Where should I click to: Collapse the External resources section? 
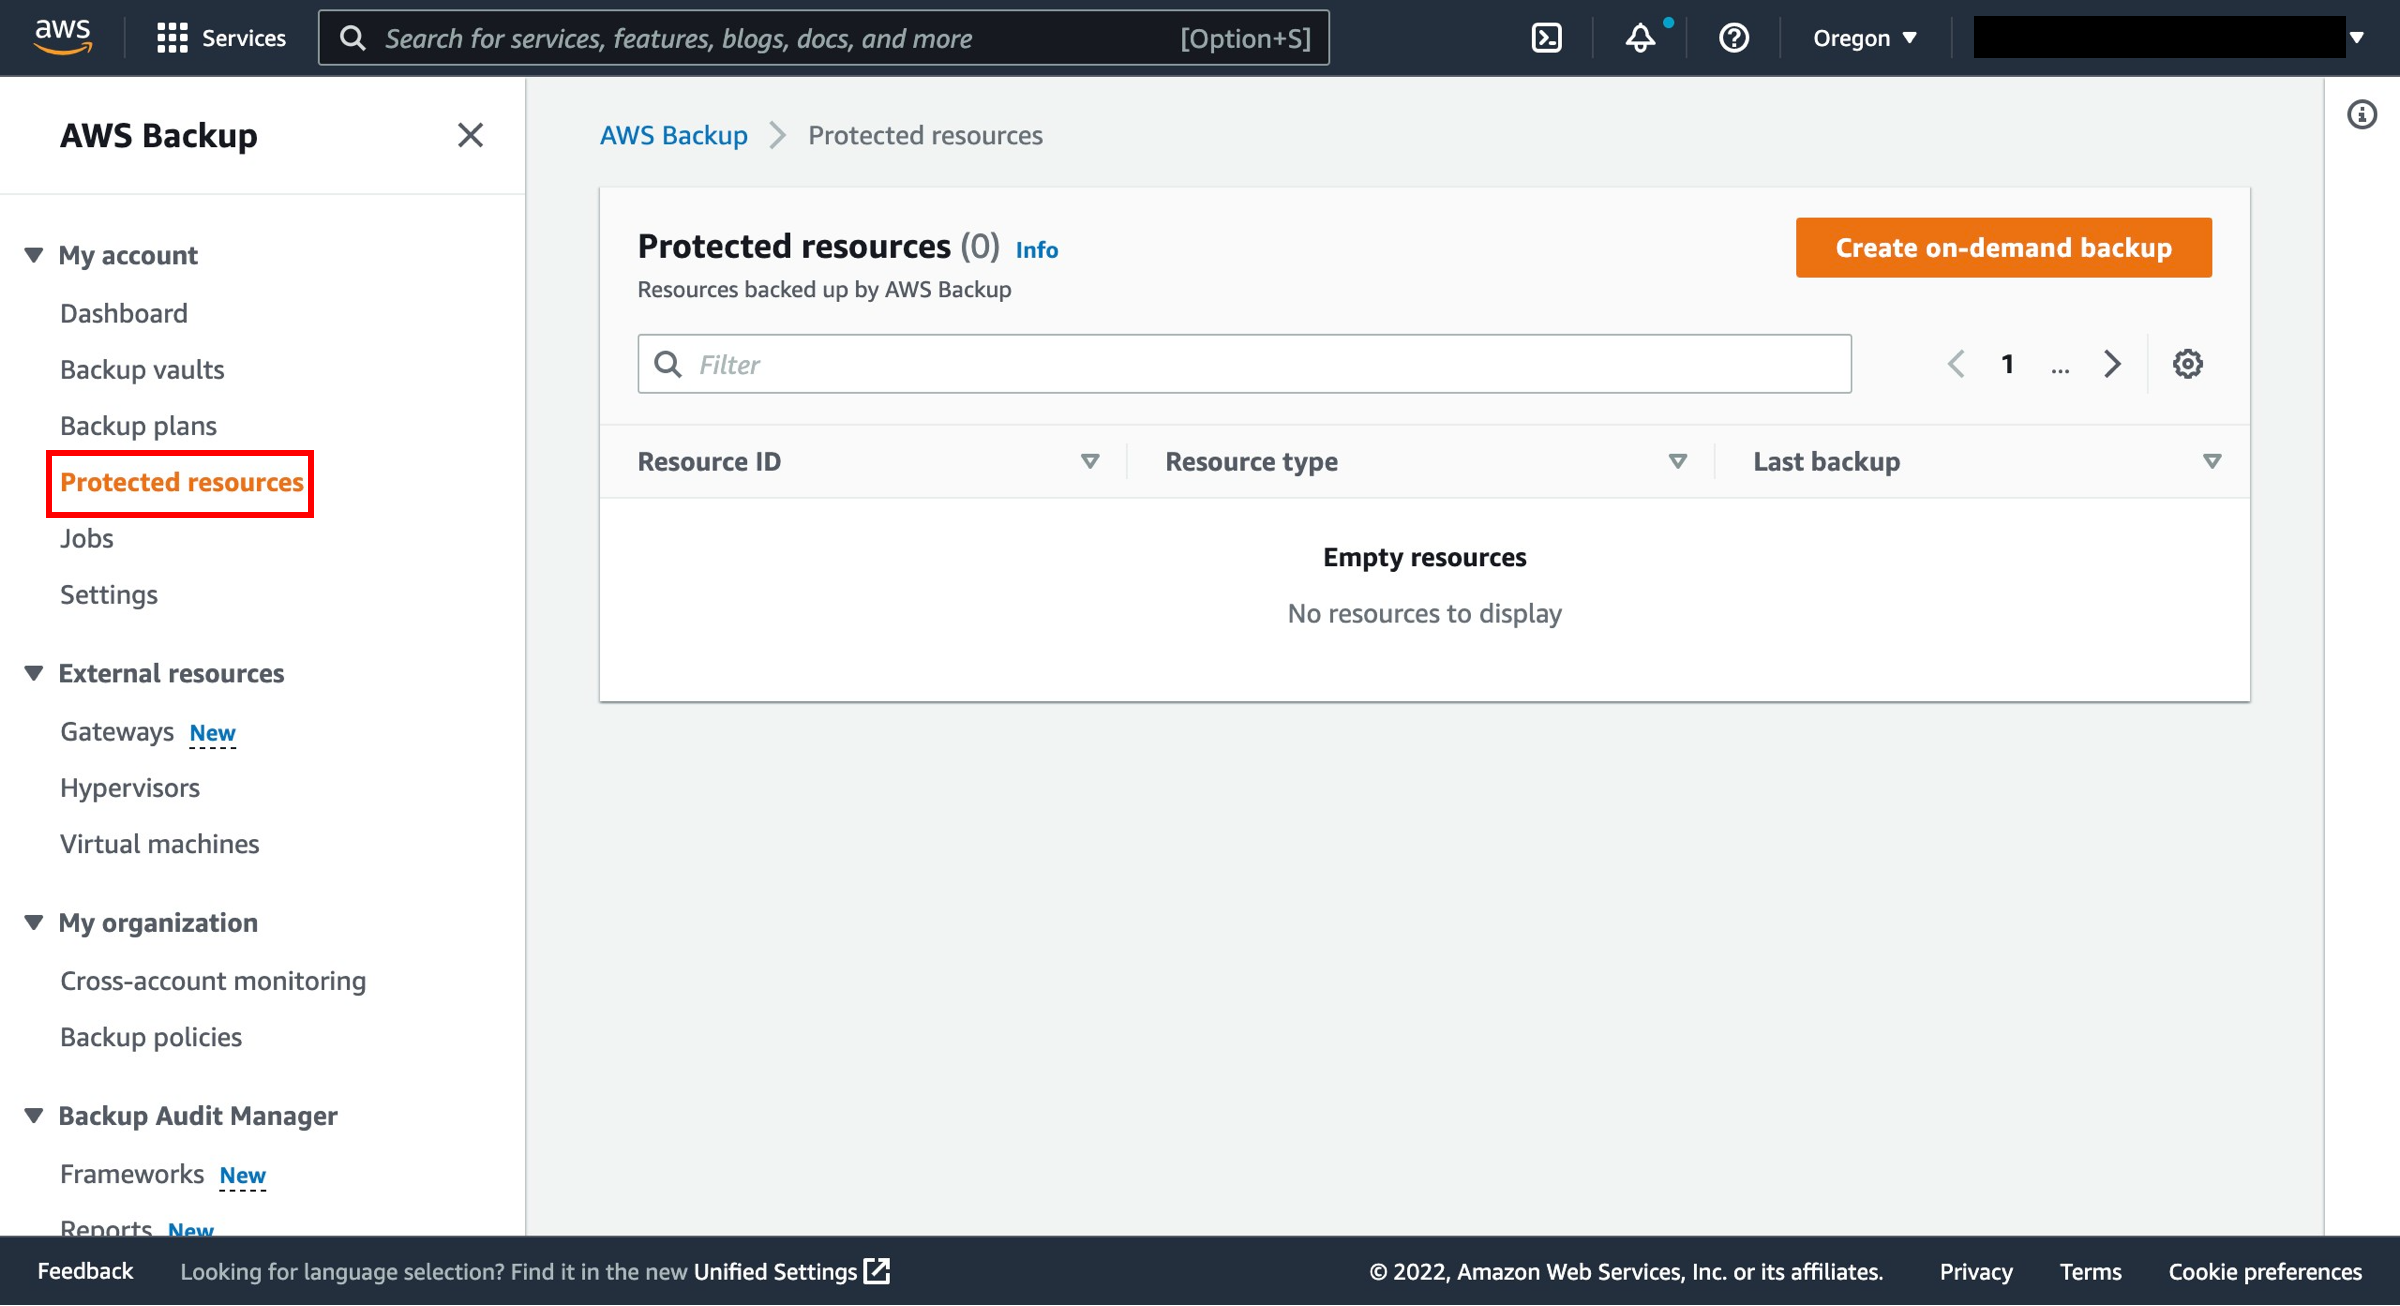(34, 673)
